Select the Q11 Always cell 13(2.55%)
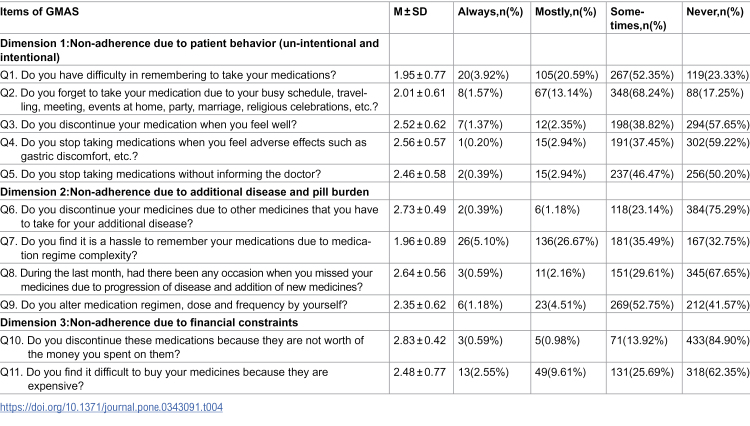 (483, 372)
